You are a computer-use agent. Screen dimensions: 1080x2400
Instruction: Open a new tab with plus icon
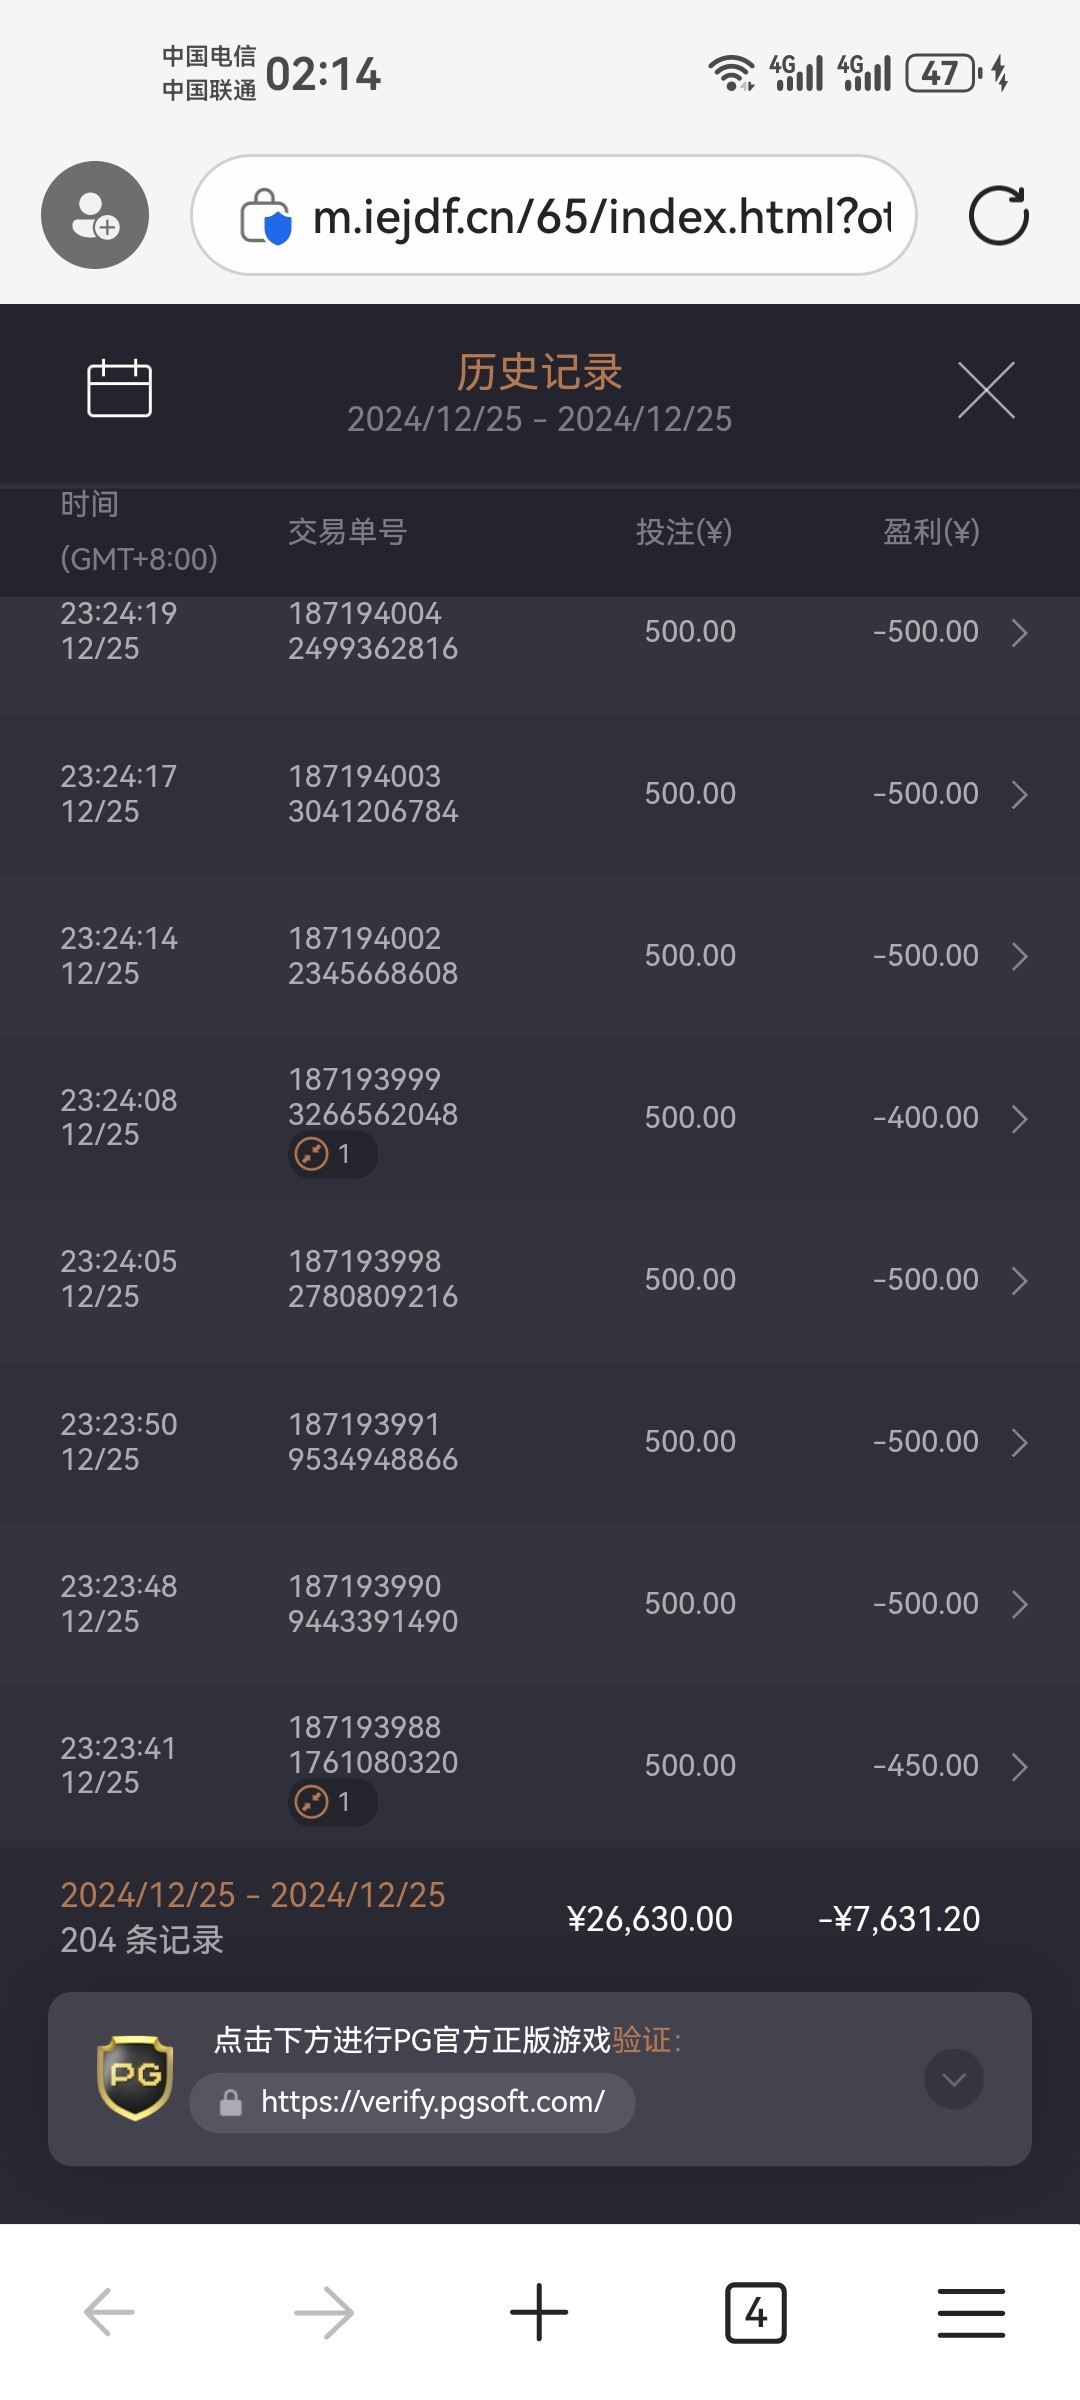[539, 2312]
